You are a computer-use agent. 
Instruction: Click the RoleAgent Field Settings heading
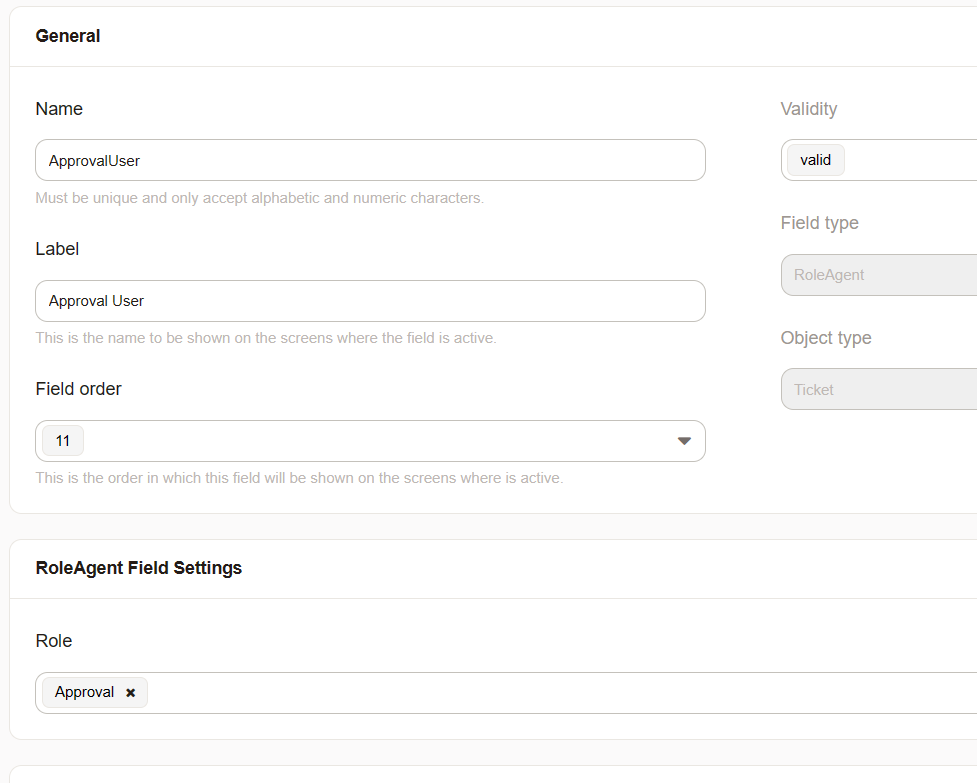point(139,568)
